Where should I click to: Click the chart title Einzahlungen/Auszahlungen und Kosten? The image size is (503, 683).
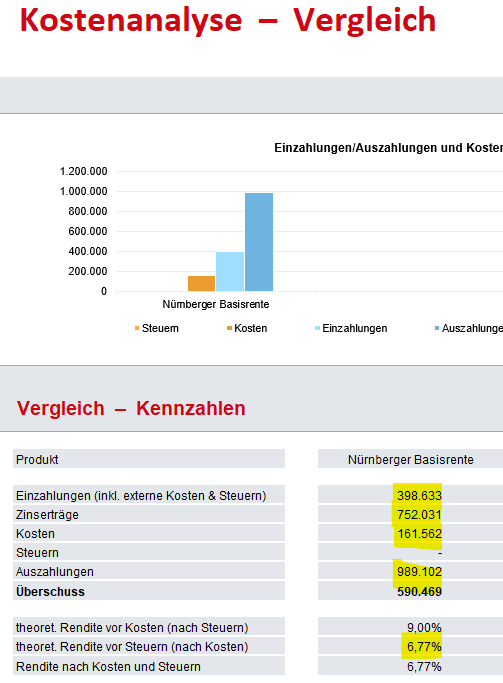pos(388,148)
